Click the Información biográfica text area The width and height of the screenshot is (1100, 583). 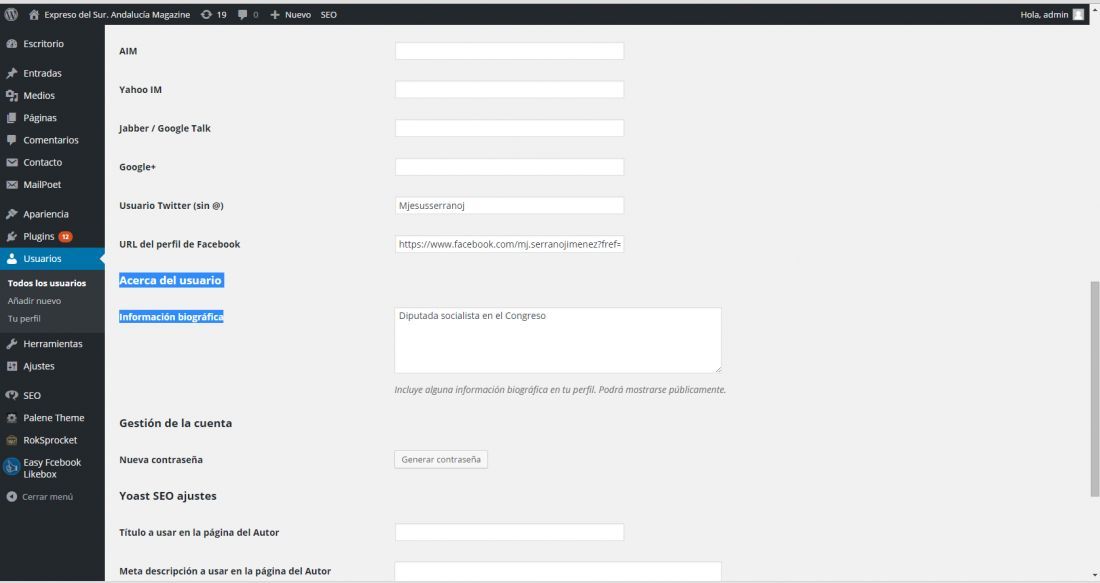[558, 340]
